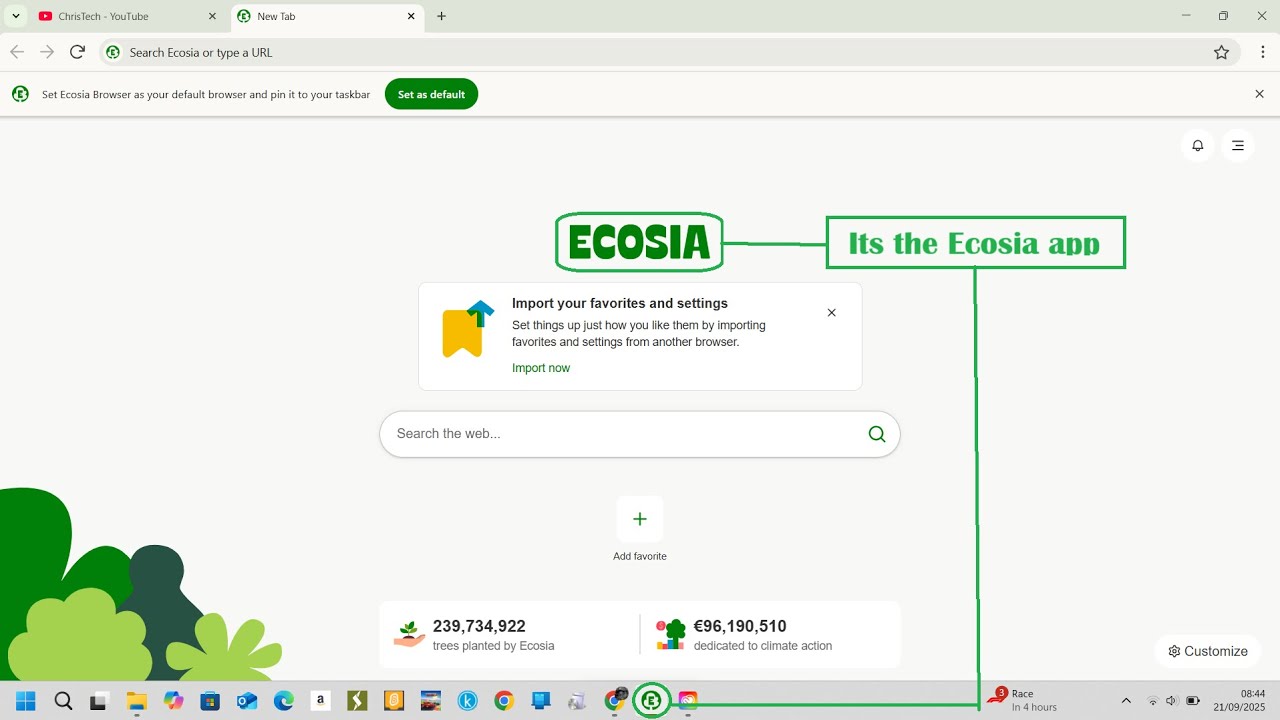Bookmark this tab with the star icon
Image resolution: width=1280 pixels, height=720 pixels.
tap(1221, 52)
